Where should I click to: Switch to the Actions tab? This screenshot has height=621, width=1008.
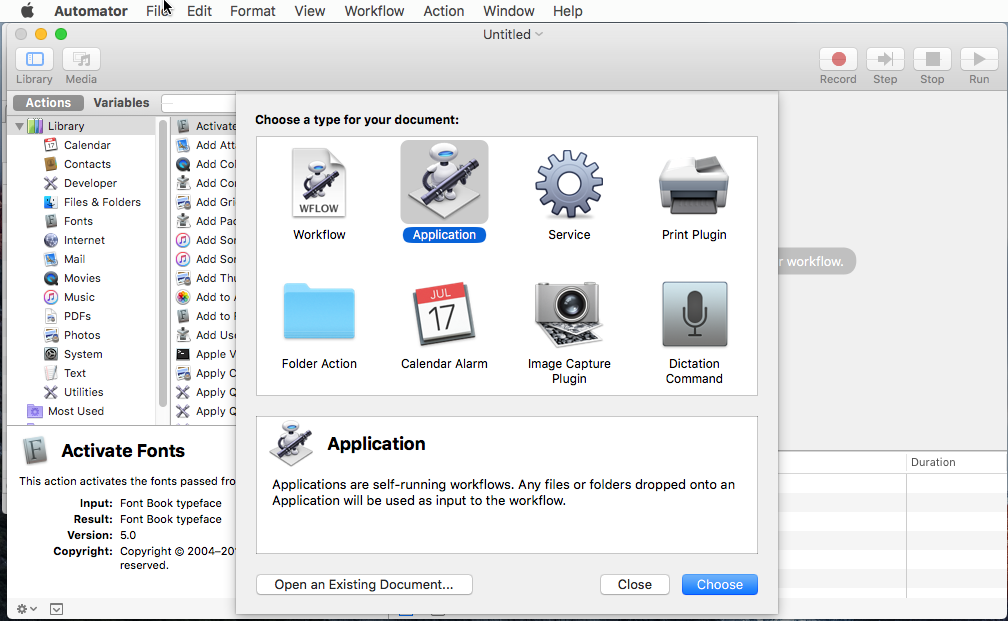[48, 102]
